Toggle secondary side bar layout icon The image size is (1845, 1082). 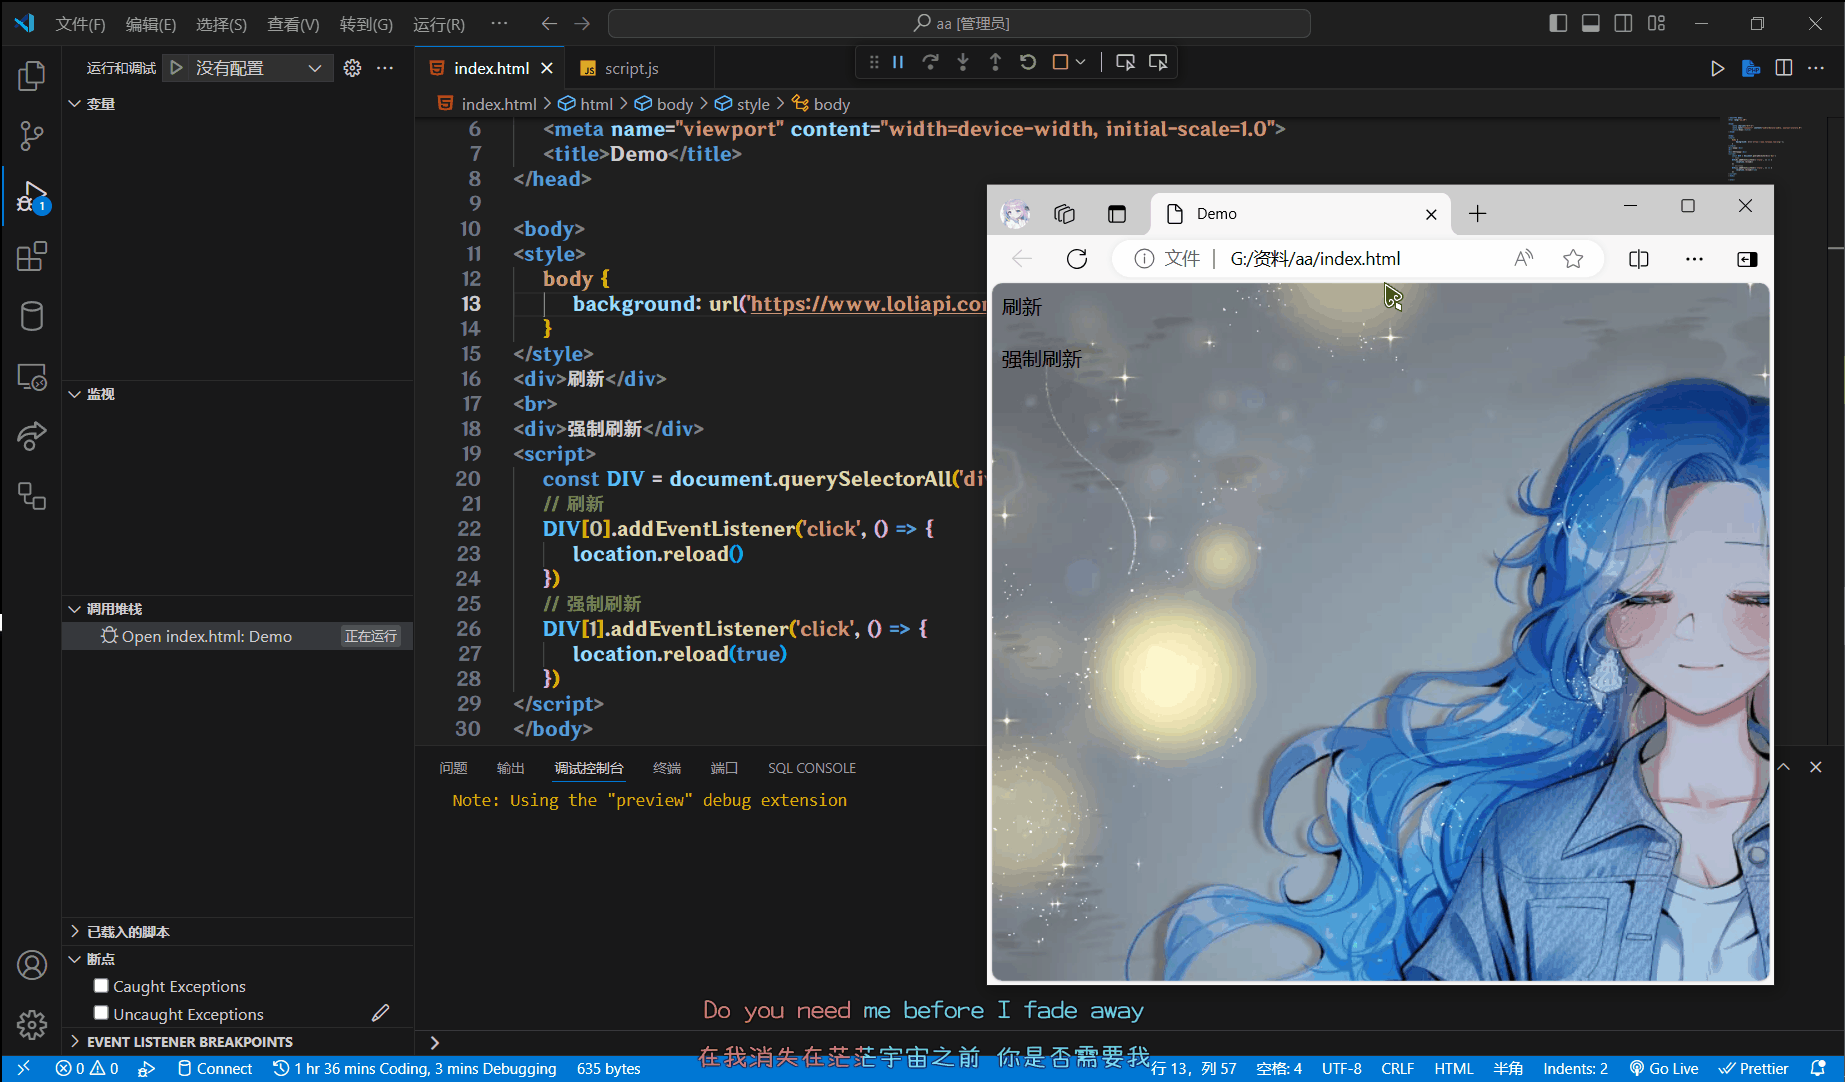click(1624, 23)
